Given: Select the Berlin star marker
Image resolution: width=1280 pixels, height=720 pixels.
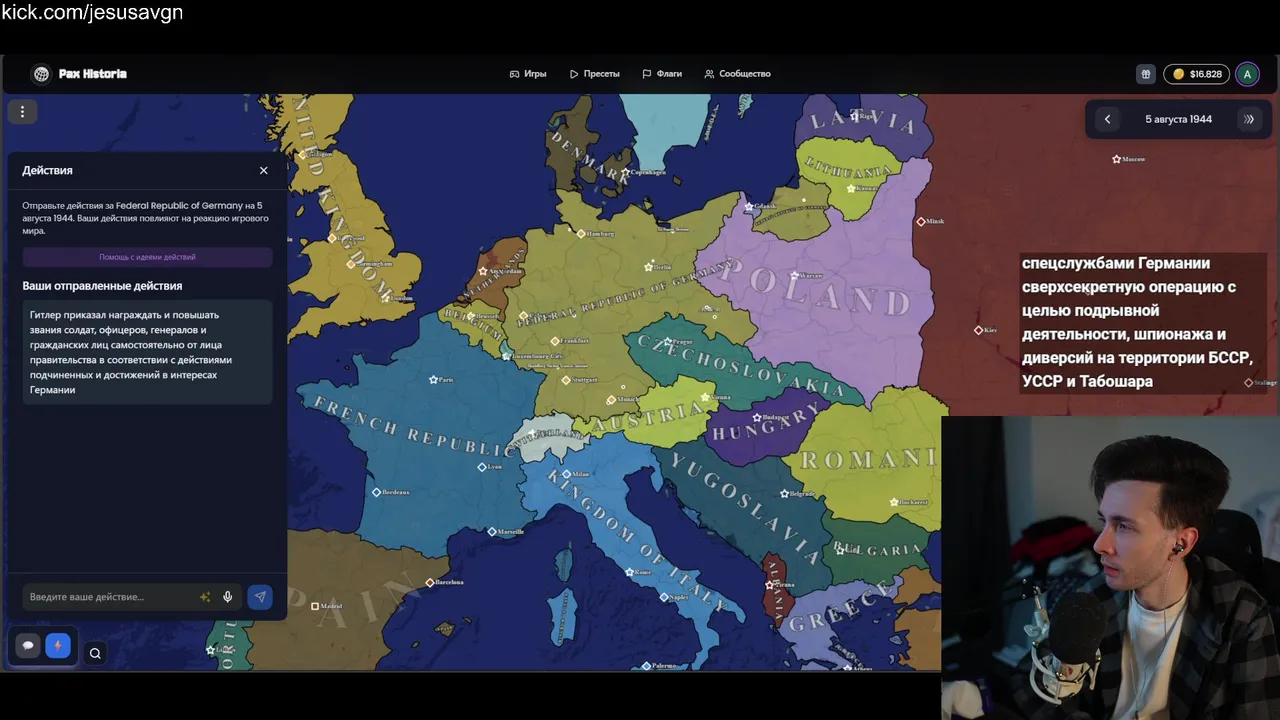Looking at the screenshot, I should 649,266.
